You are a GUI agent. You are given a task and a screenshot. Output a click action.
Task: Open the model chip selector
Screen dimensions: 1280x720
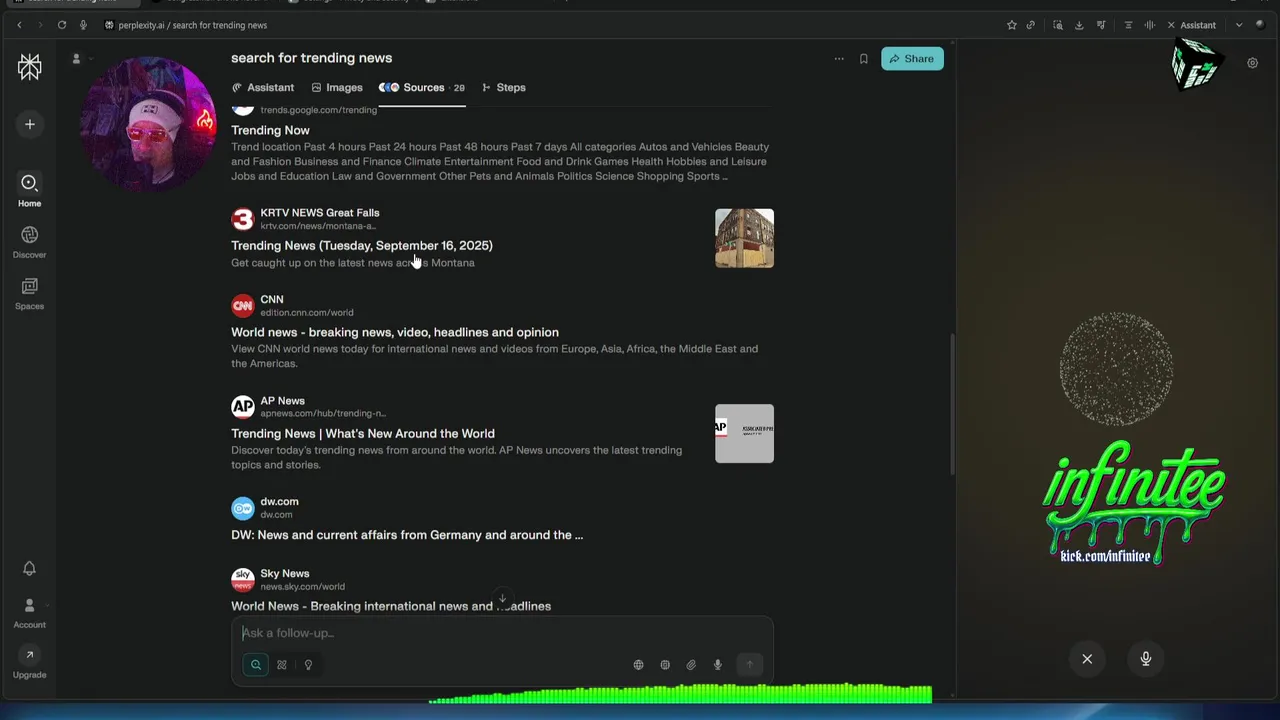[x=665, y=665]
